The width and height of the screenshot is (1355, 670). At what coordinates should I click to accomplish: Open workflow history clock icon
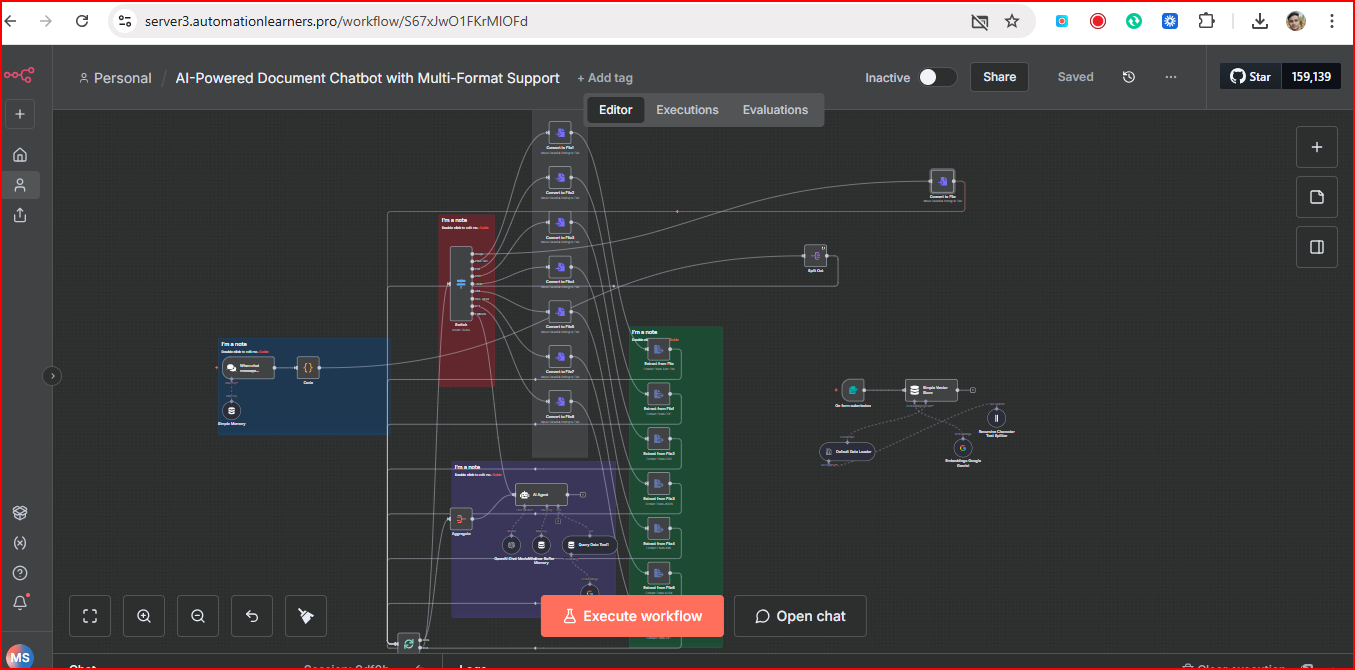click(1129, 77)
